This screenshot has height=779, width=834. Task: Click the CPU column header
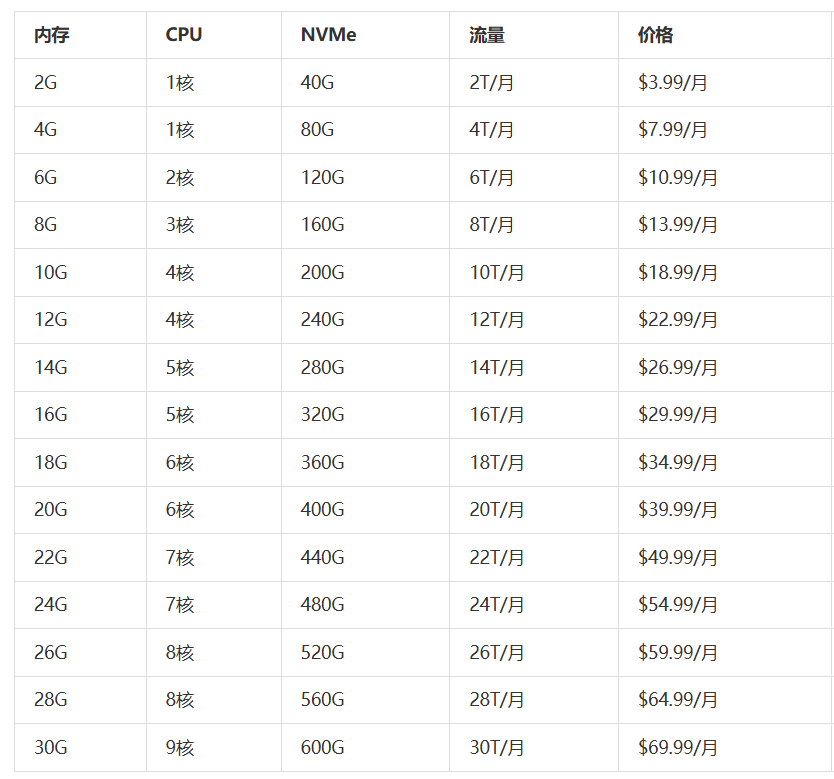[x=184, y=35]
